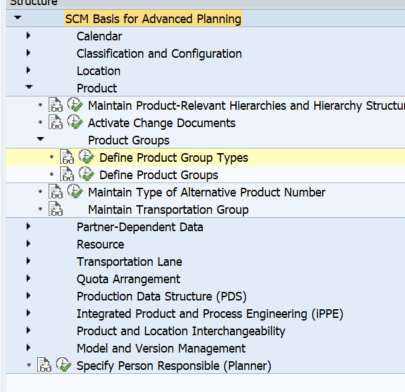The height and width of the screenshot is (392, 405).
Task: Collapse the Product Groups folder
Action: pyautogui.click(x=40, y=139)
